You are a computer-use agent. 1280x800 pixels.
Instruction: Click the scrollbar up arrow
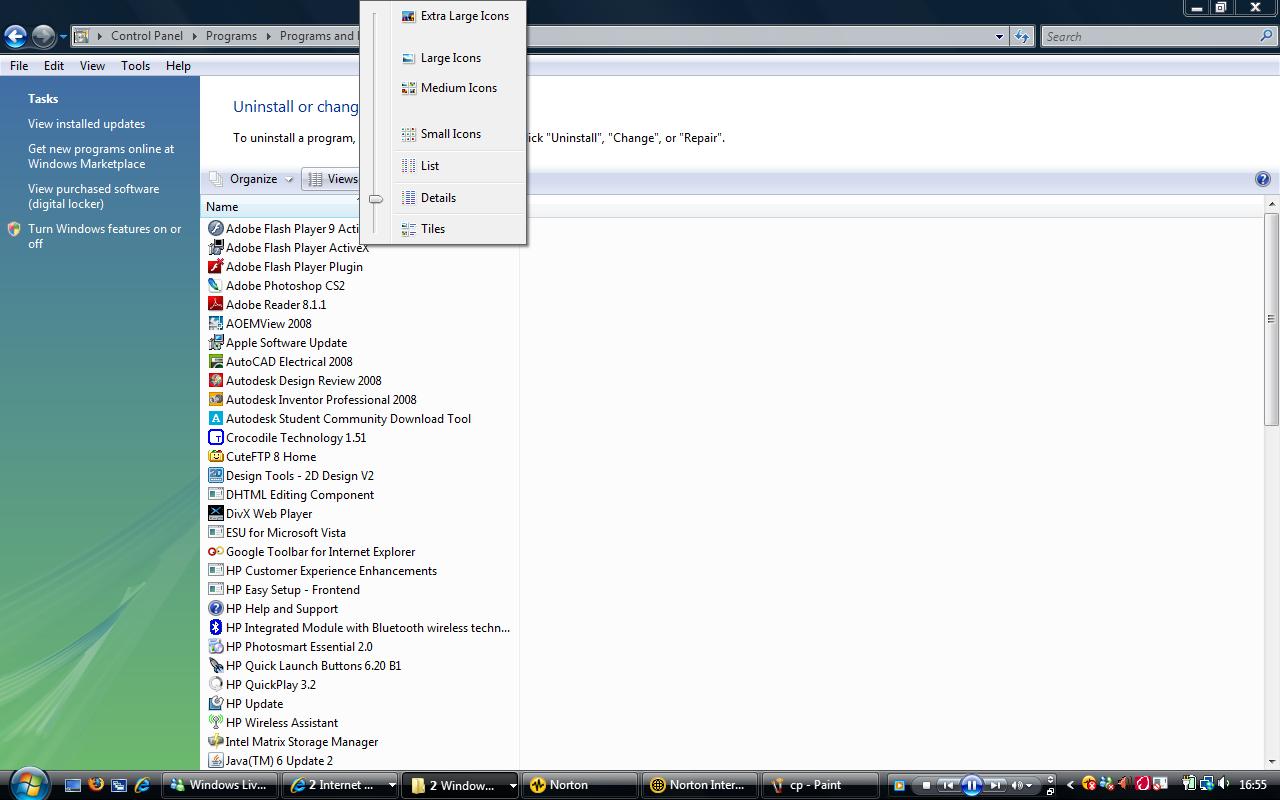point(1271,204)
